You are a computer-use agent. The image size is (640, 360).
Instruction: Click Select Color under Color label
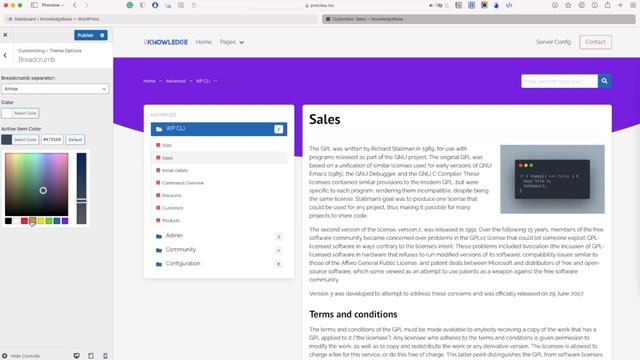[x=25, y=113]
